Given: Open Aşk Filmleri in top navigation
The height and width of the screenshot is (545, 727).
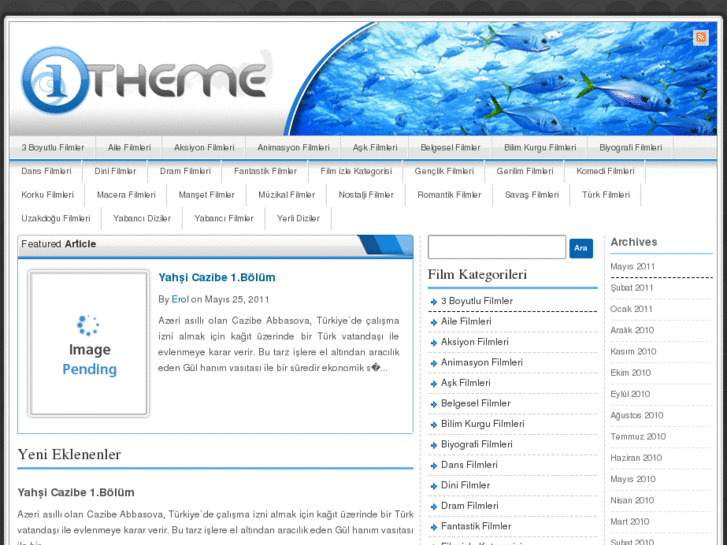Looking at the screenshot, I should 375,147.
